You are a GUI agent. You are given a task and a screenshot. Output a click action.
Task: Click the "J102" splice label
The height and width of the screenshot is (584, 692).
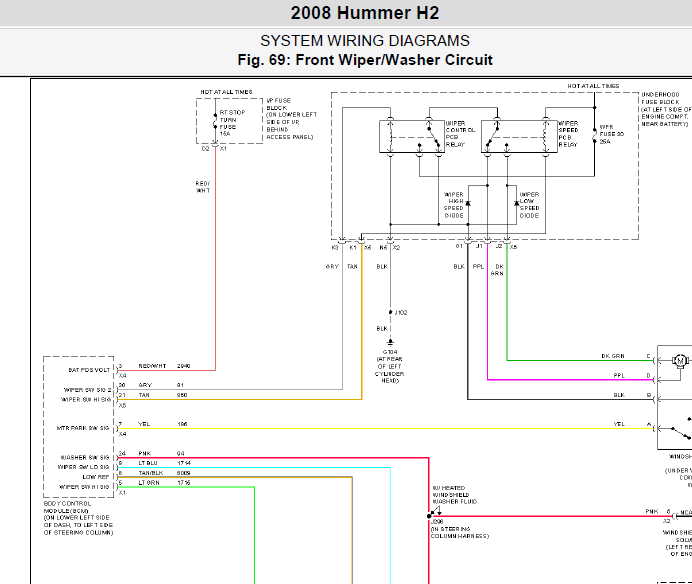[401, 313]
